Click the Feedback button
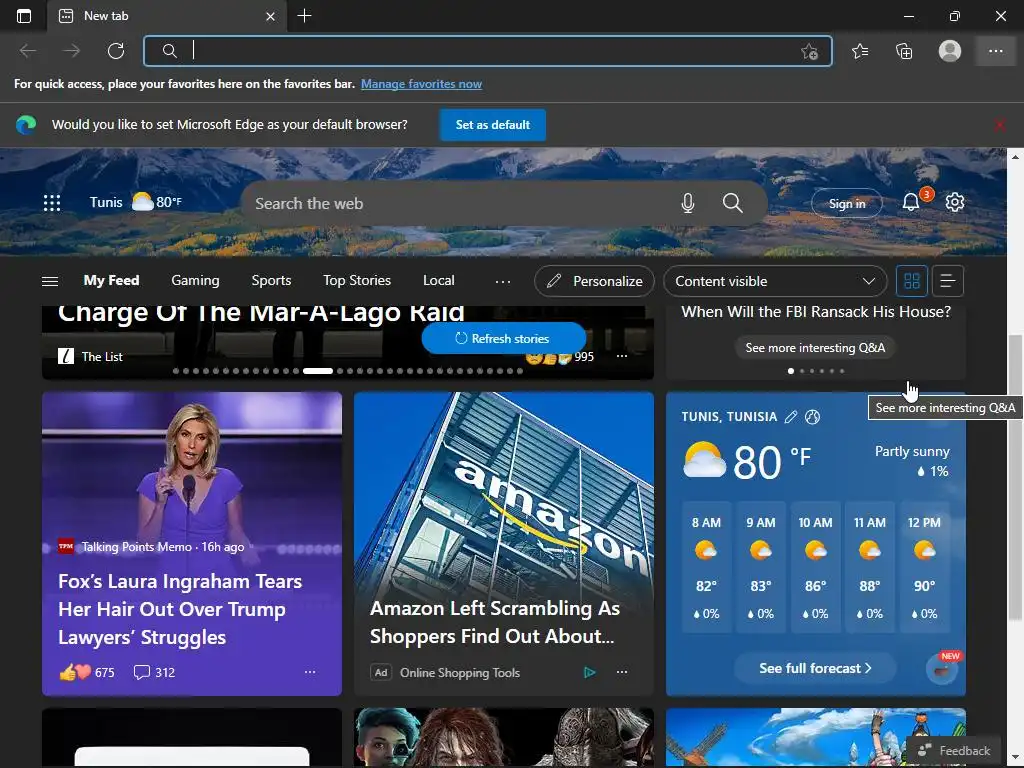 953,751
